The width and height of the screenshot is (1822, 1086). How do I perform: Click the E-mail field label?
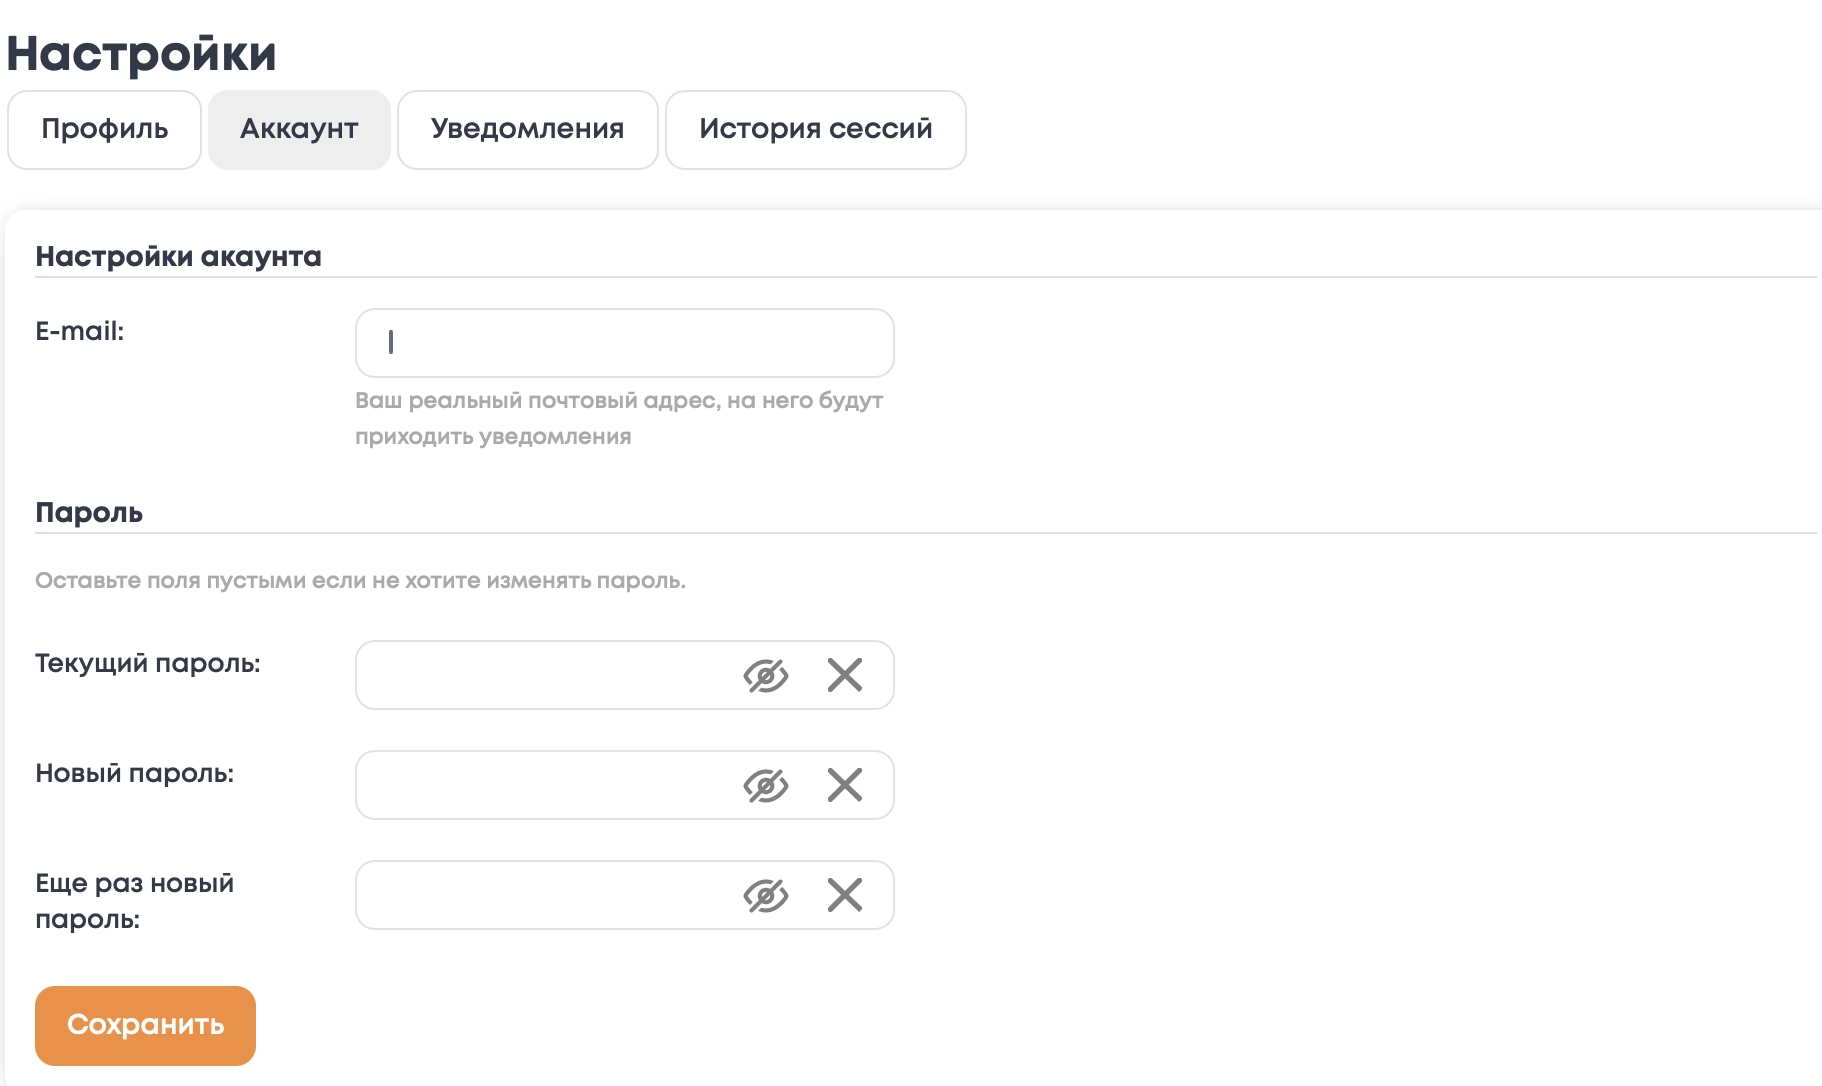80,332
